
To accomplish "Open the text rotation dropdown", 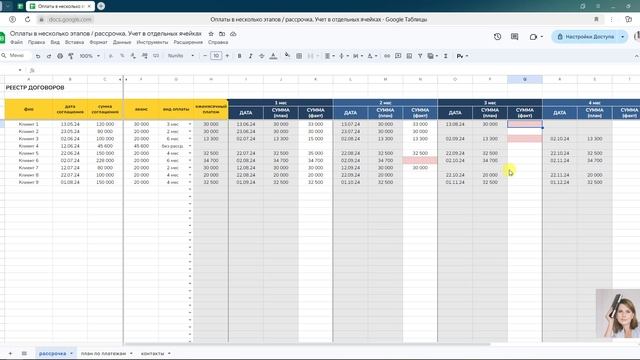I will tap(372, 56).
